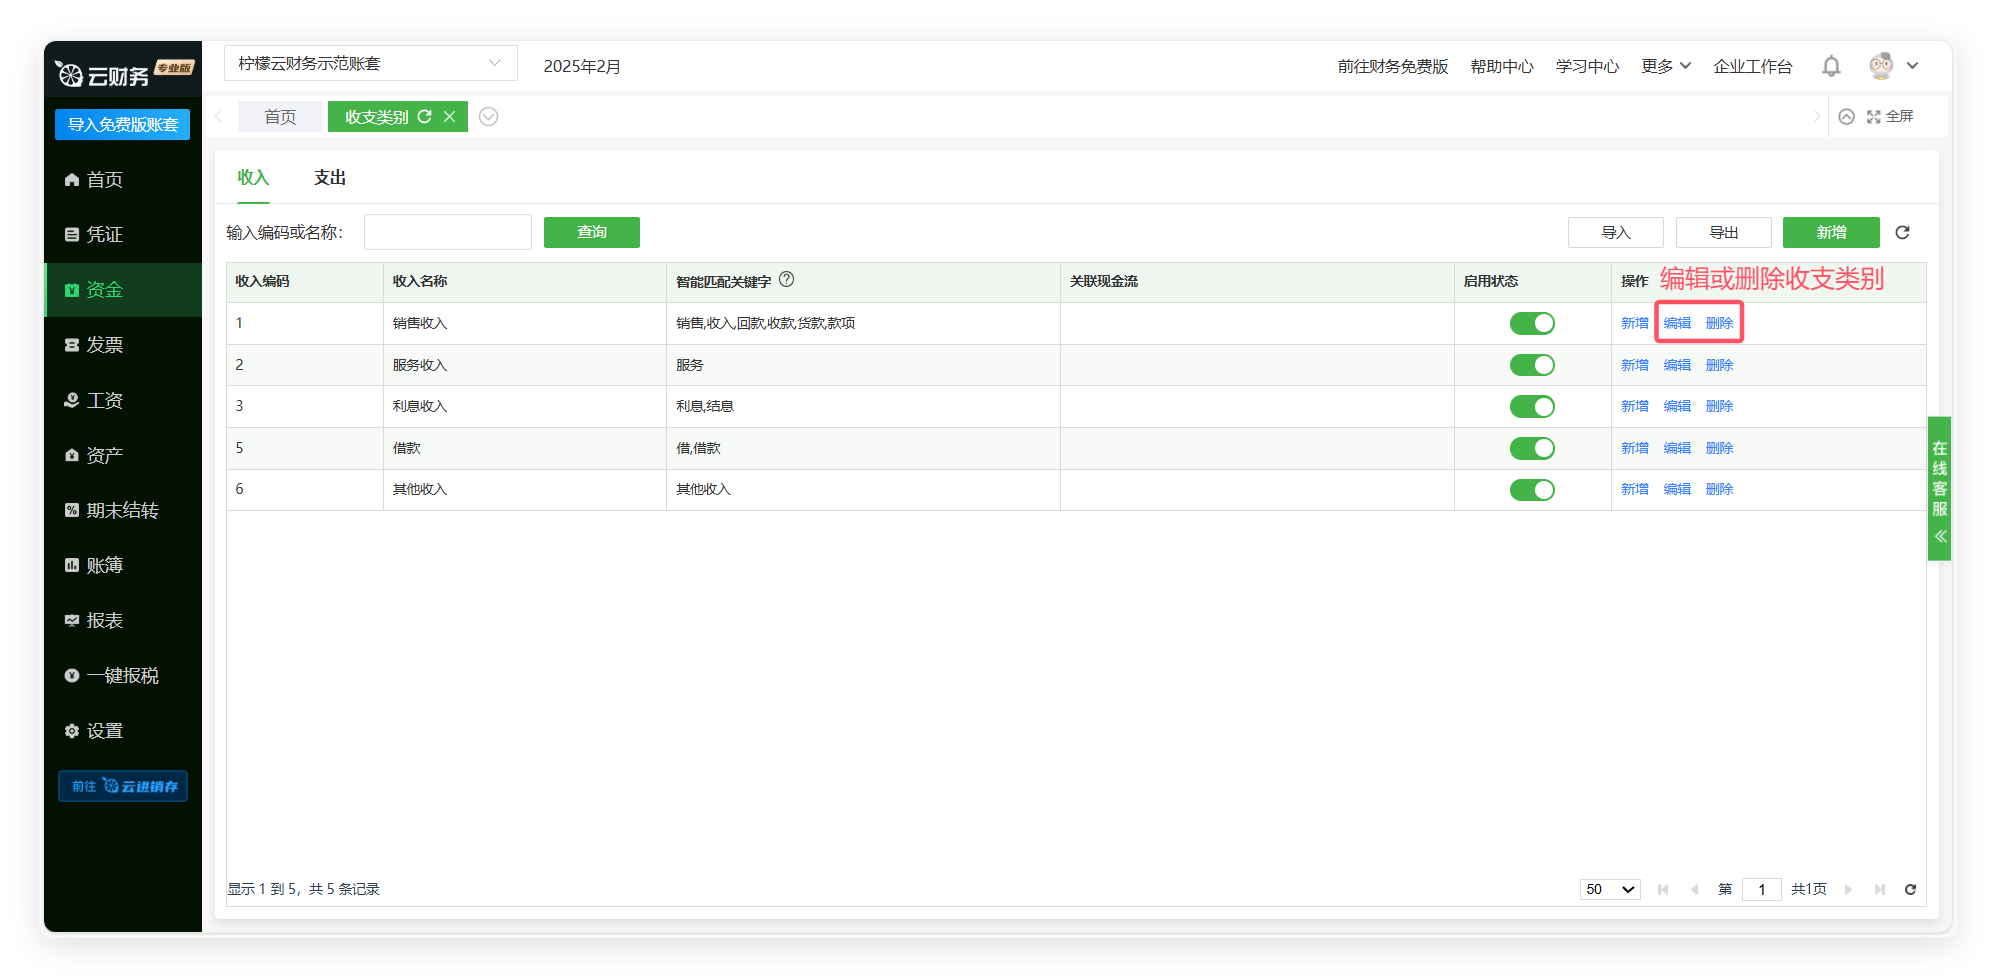Toggle the 利息收入 enable status switch
This screenshot has height=976, width=1996.
click(x=1532, y=406)
